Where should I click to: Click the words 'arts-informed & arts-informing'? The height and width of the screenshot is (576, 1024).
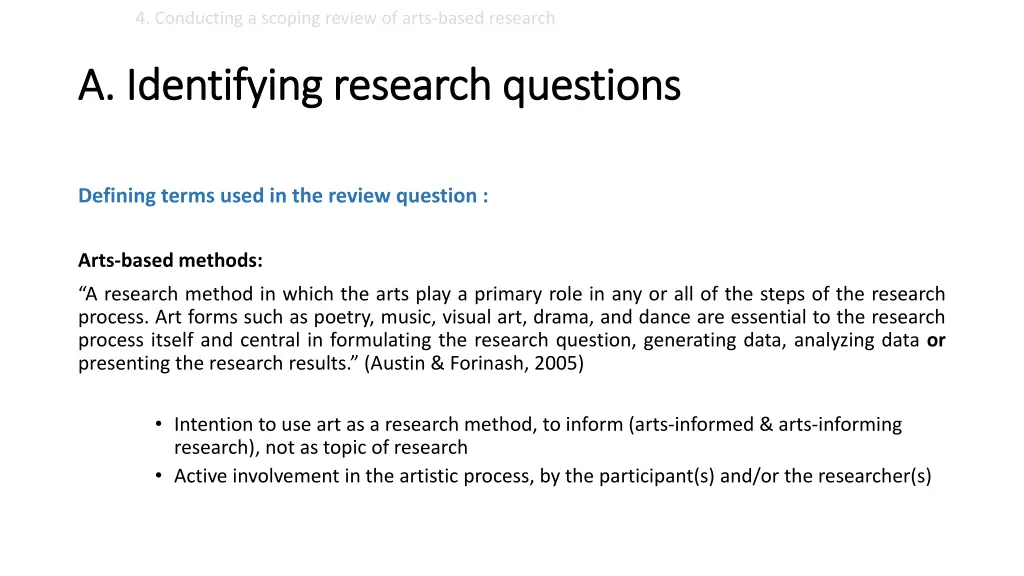pos(768,424)
